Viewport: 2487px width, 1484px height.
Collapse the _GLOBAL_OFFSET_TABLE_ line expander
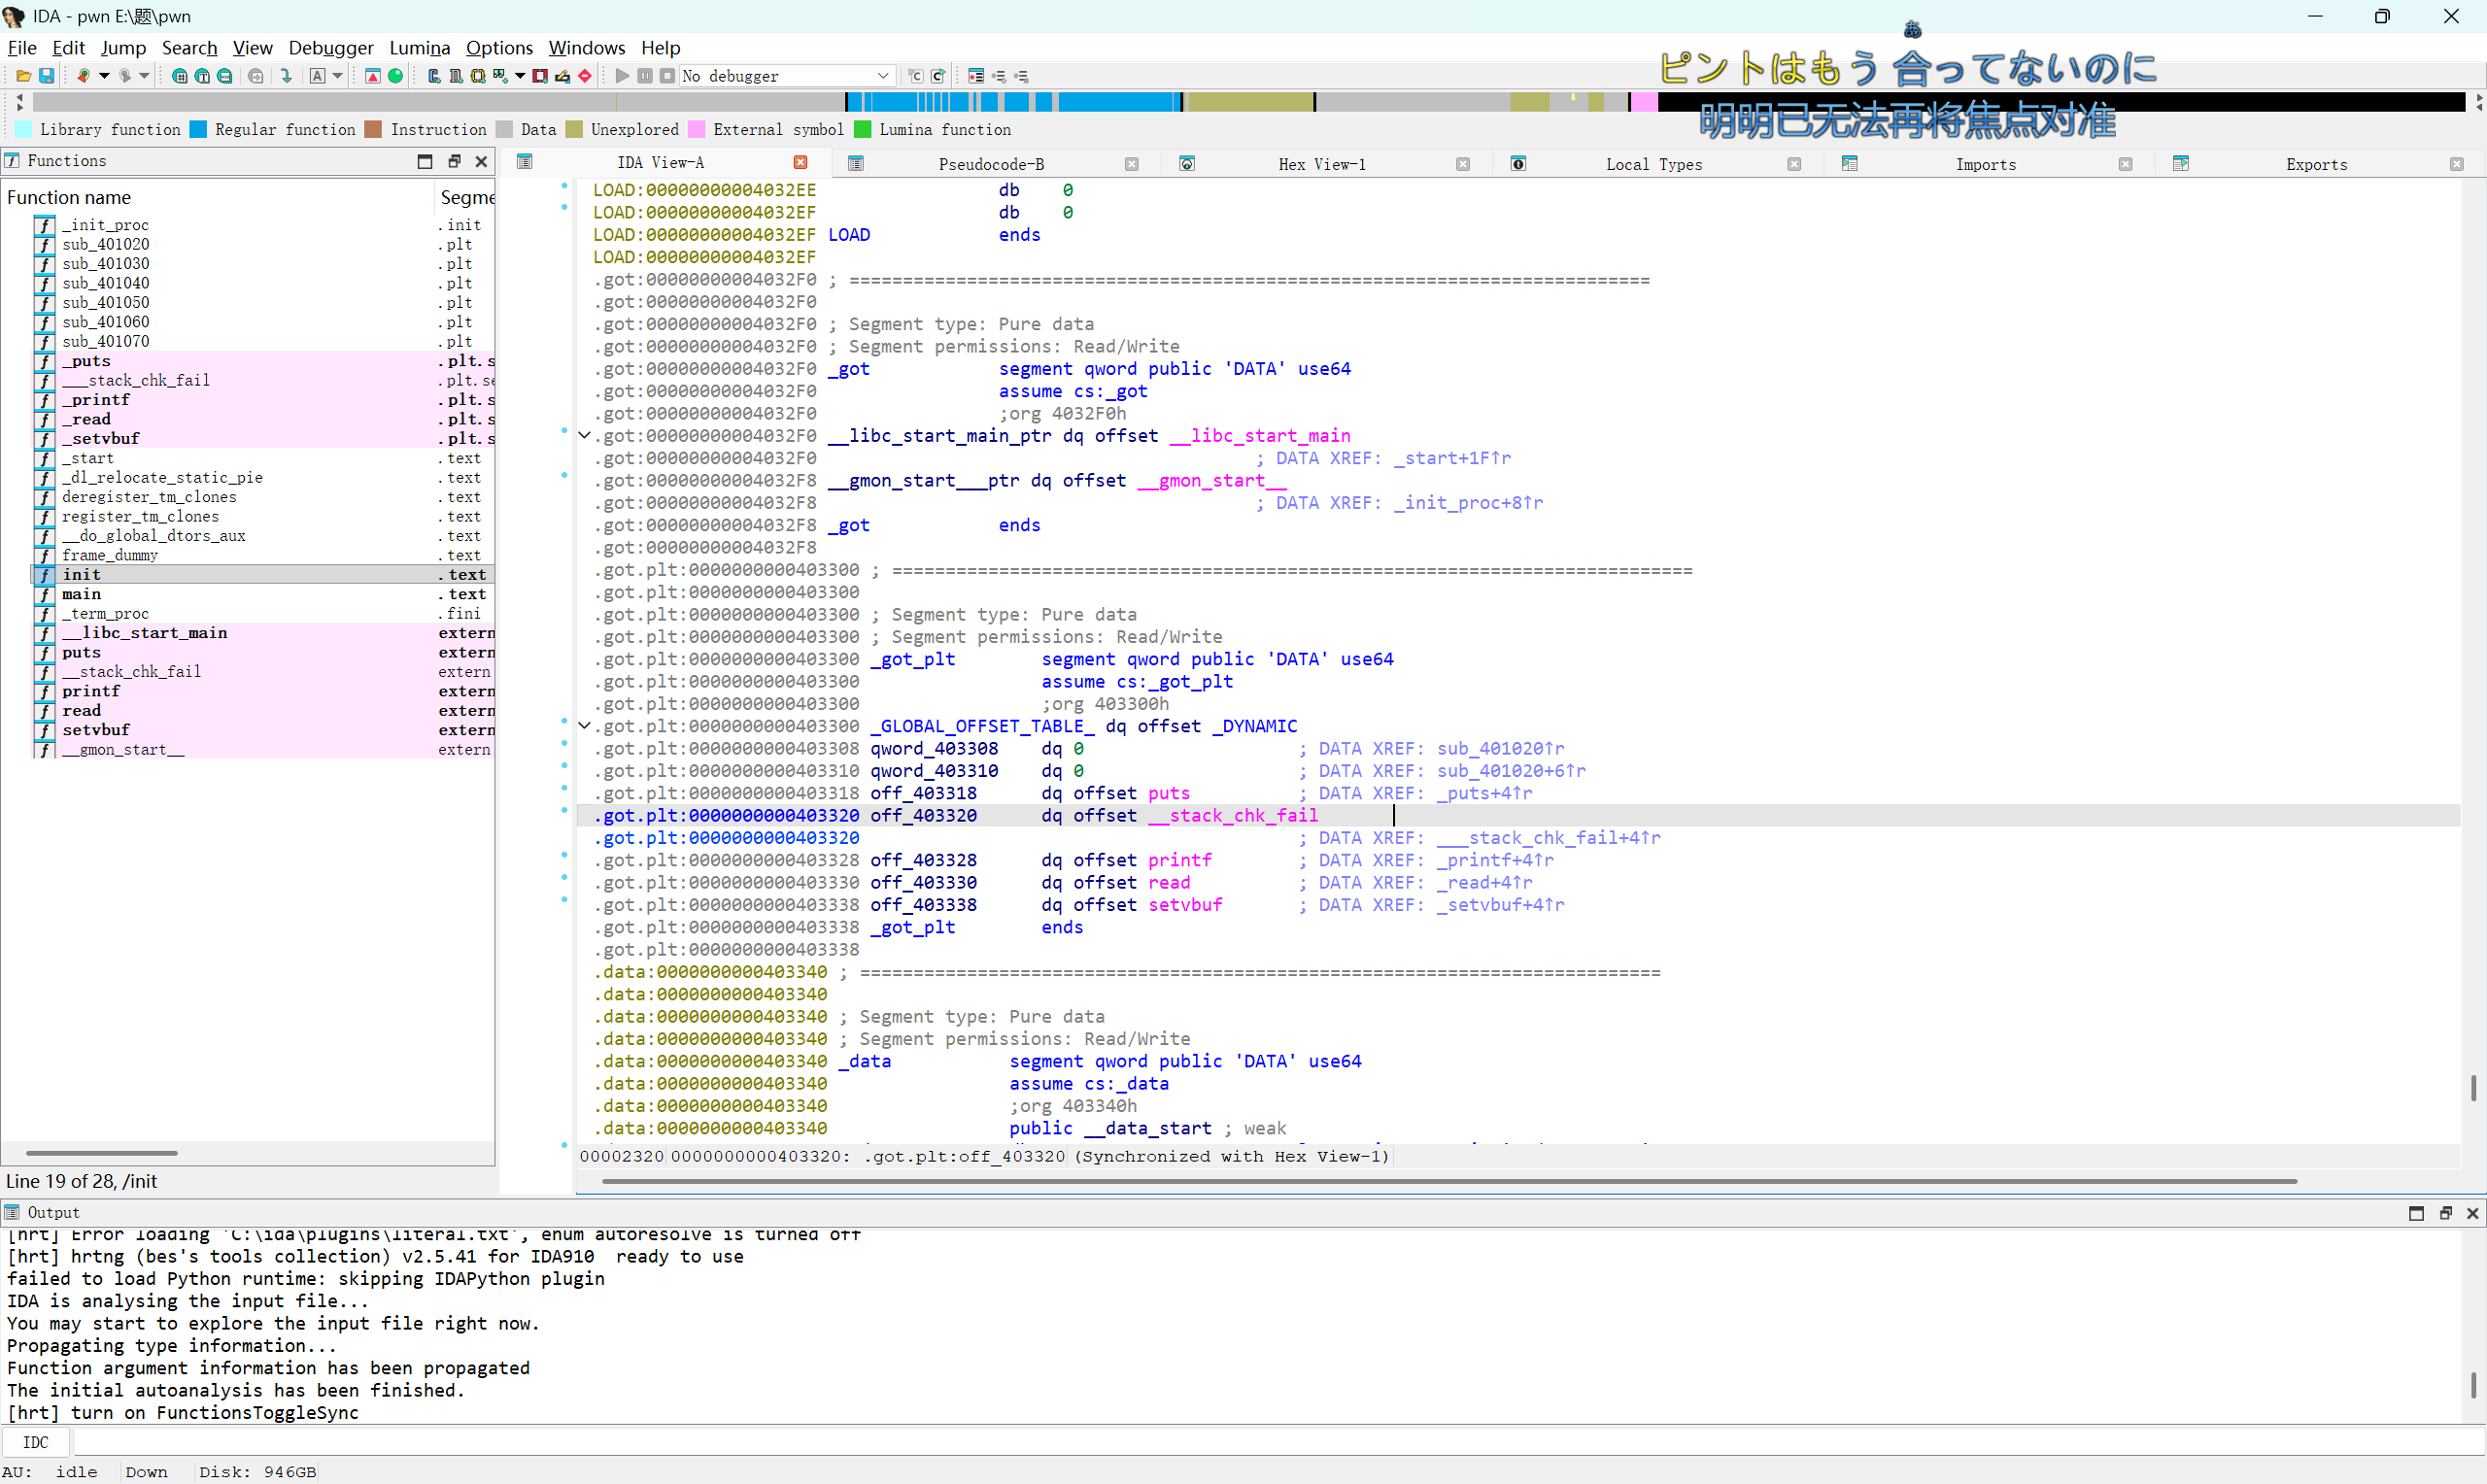585,726
